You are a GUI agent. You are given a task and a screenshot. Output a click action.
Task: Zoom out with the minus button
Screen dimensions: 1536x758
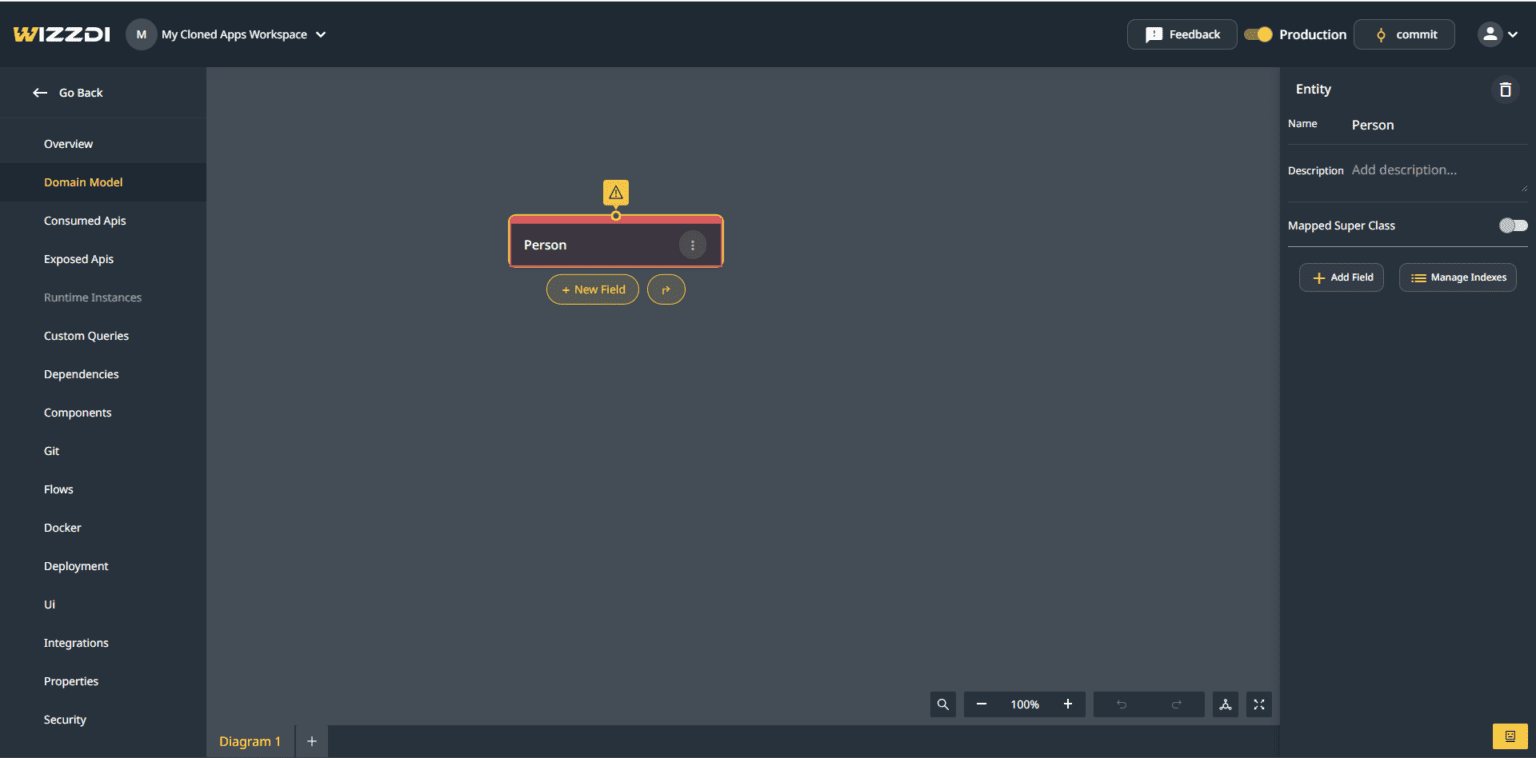point(981,704)
